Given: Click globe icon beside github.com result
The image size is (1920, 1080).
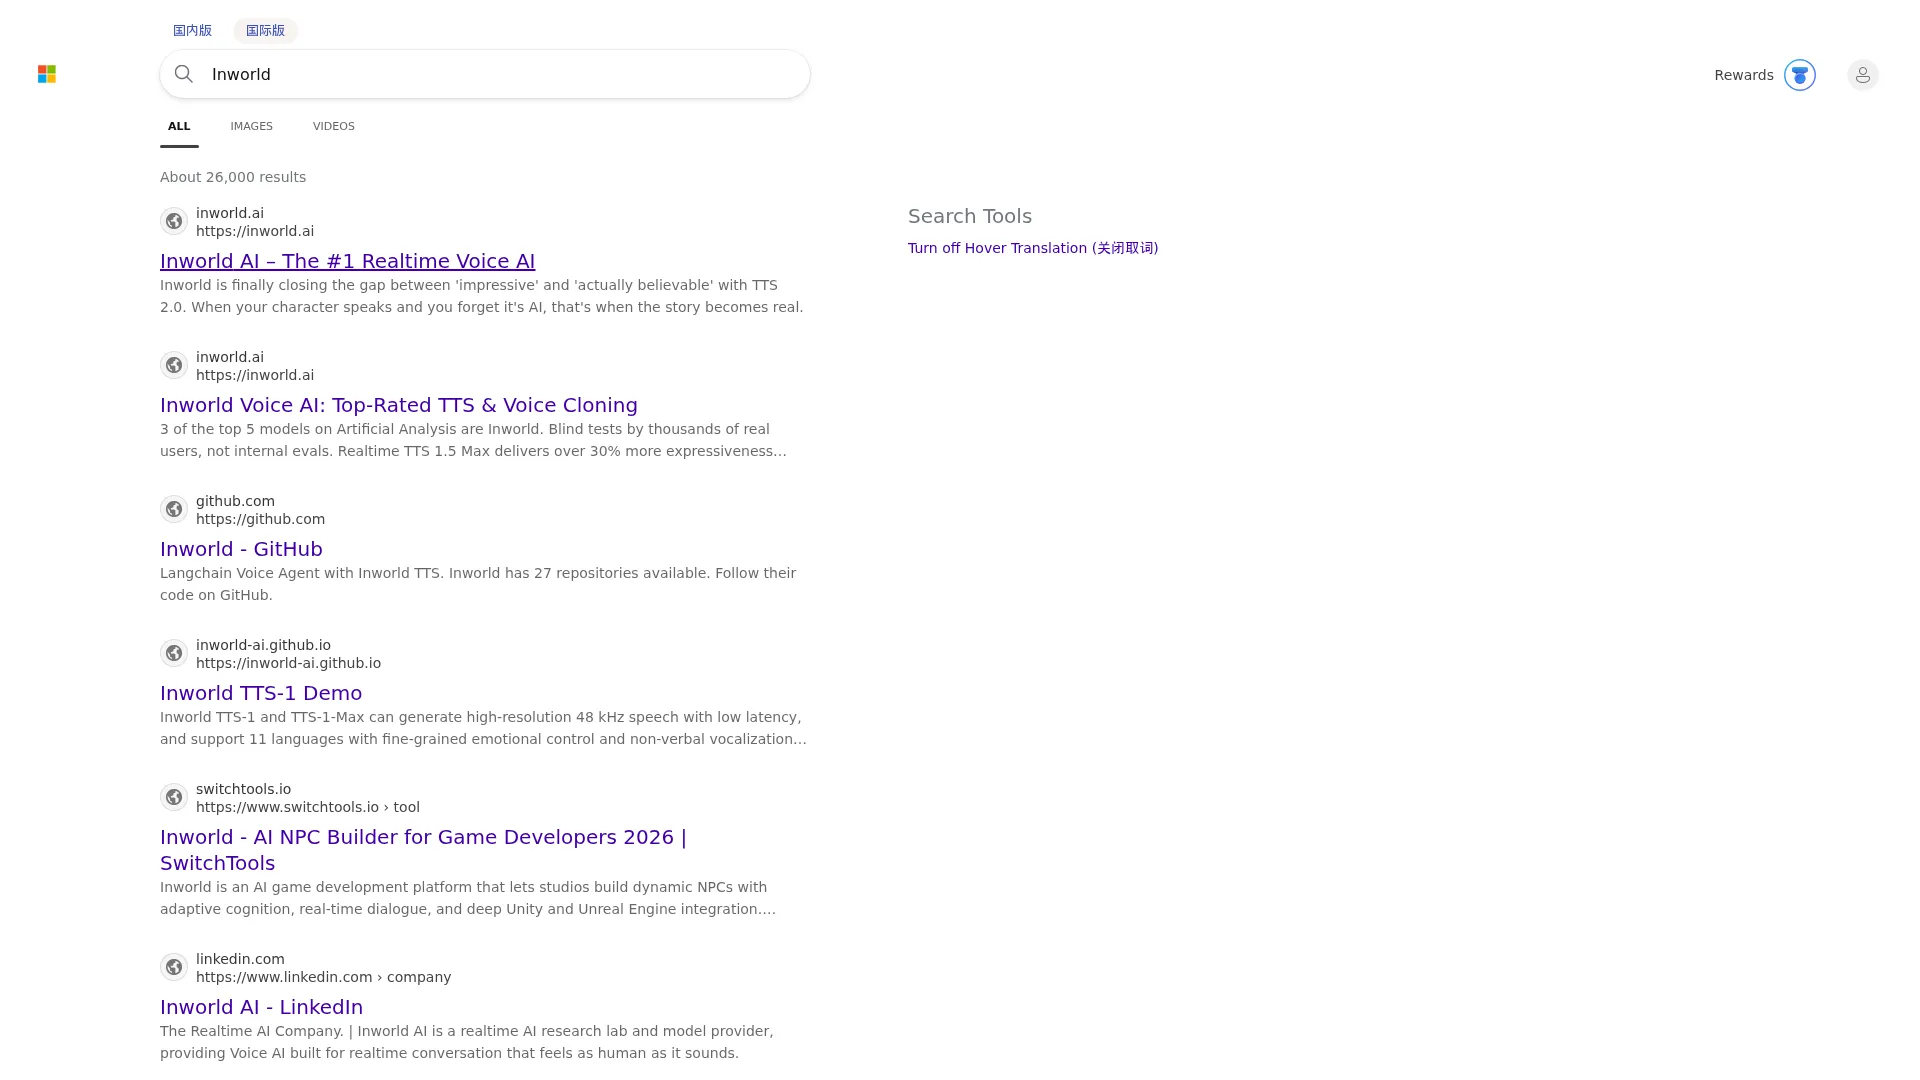Looking at the screenshot, I should point(174,509).
